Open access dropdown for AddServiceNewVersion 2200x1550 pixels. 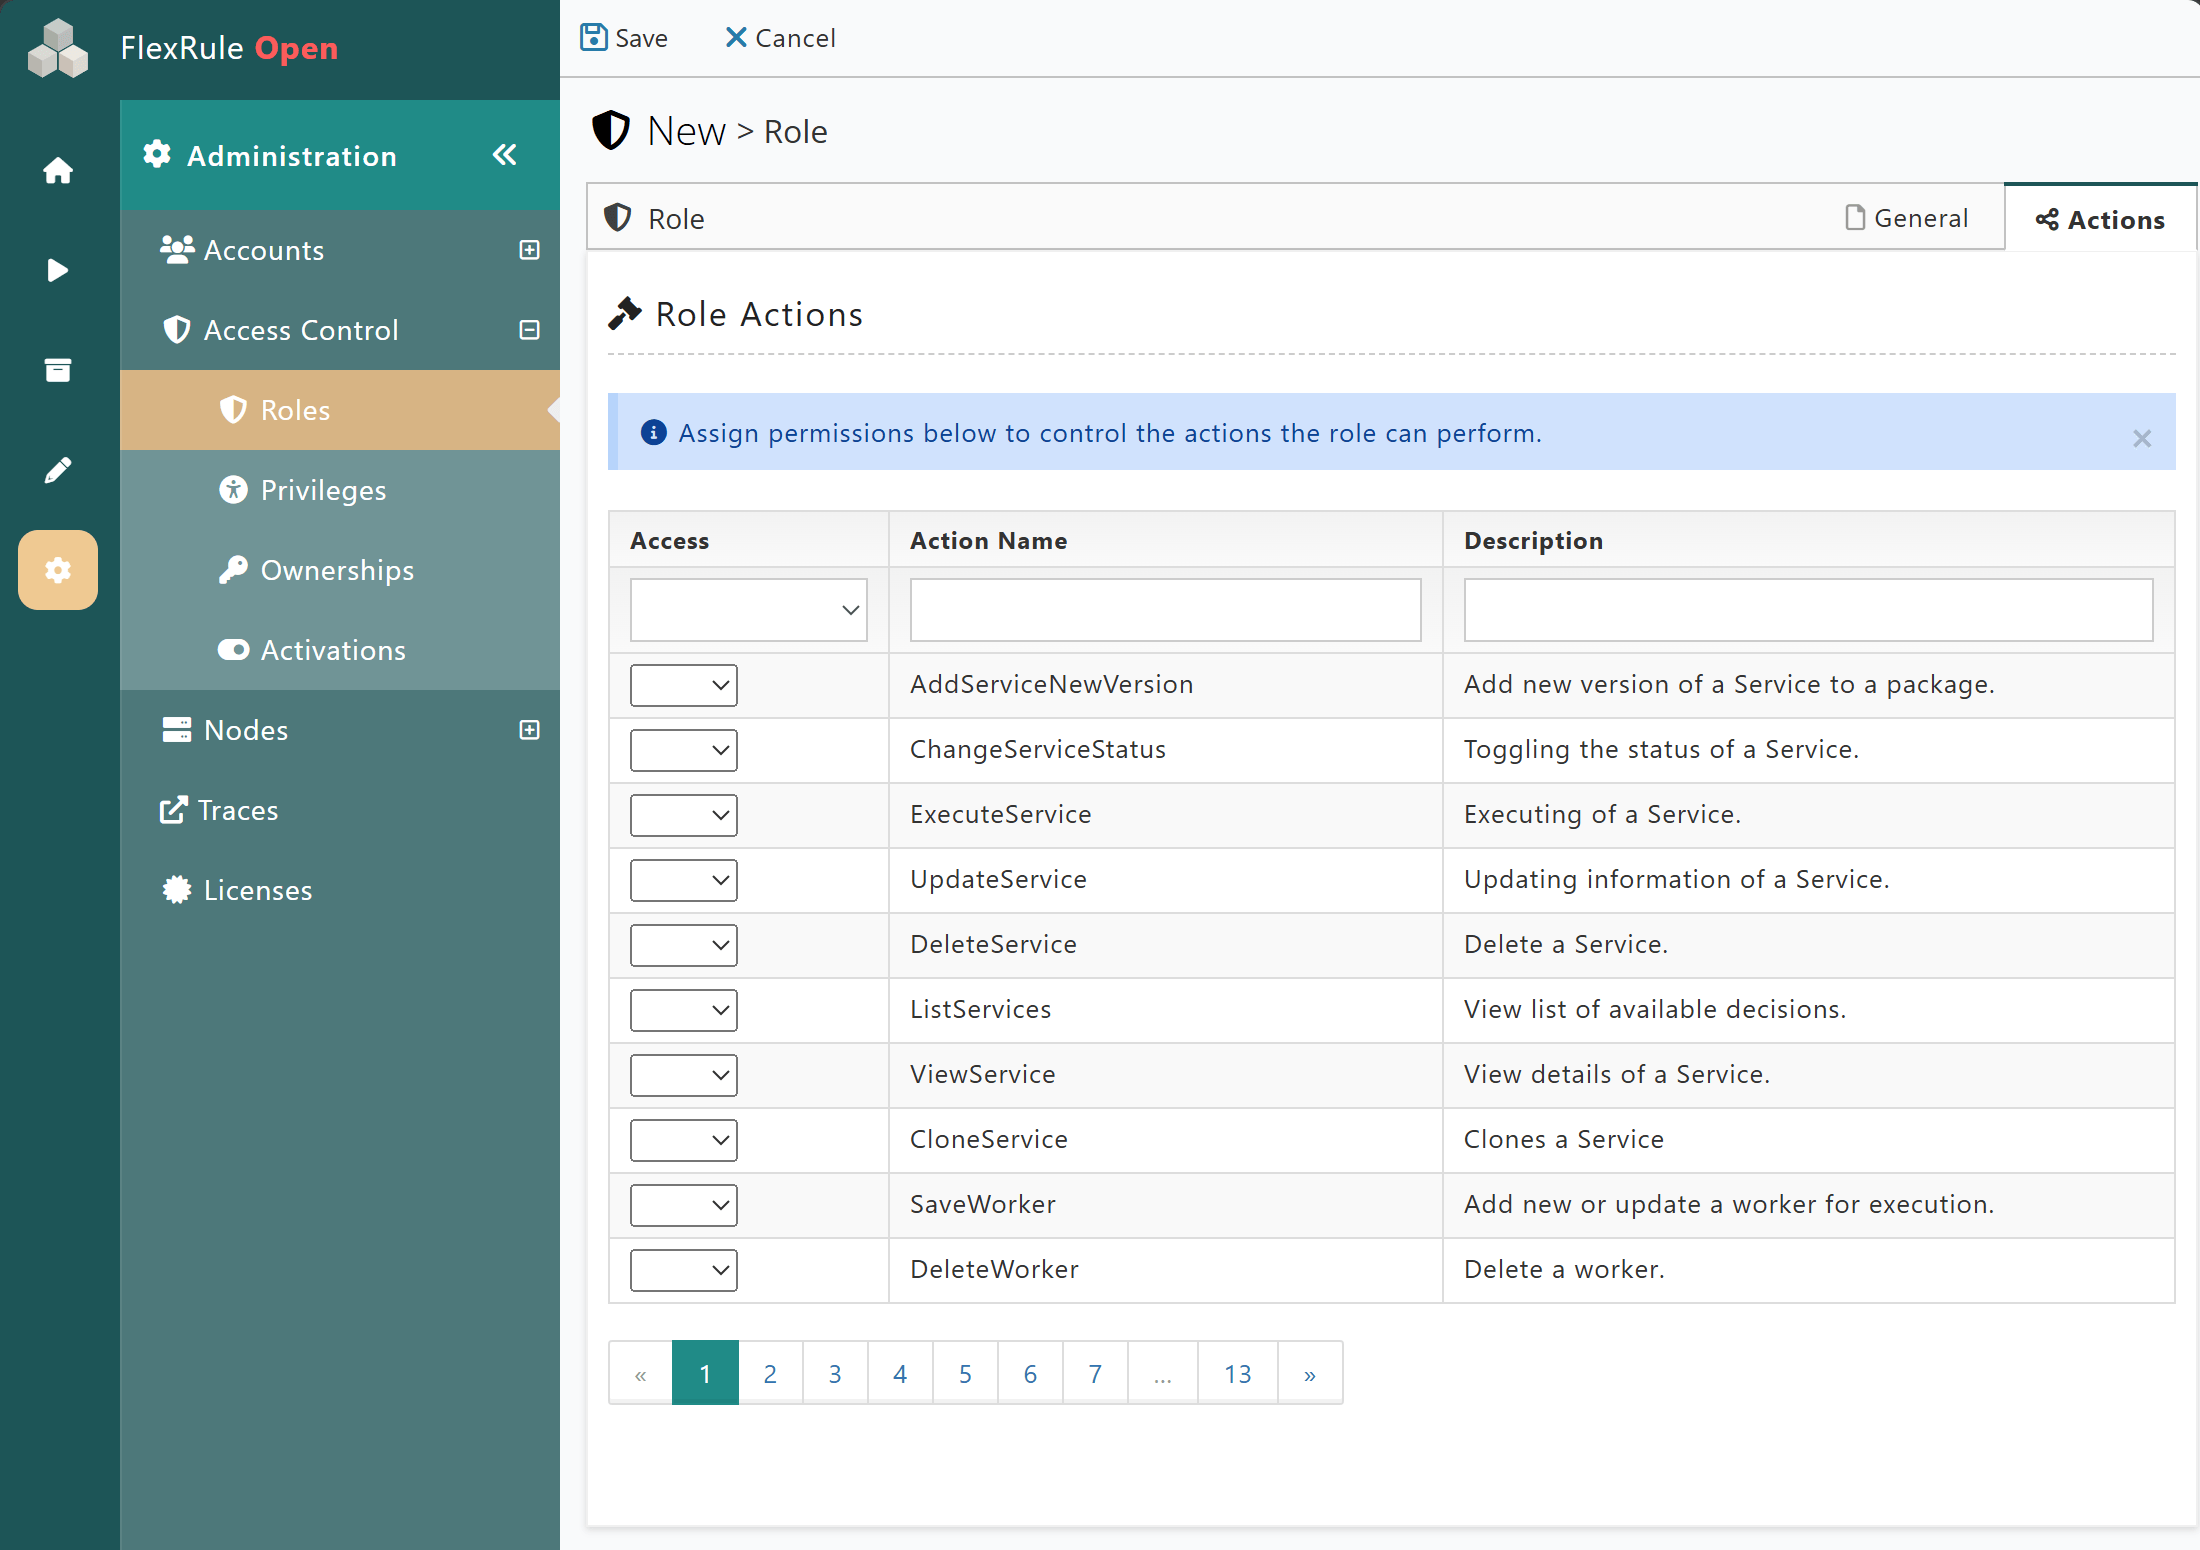click(684, 685)
